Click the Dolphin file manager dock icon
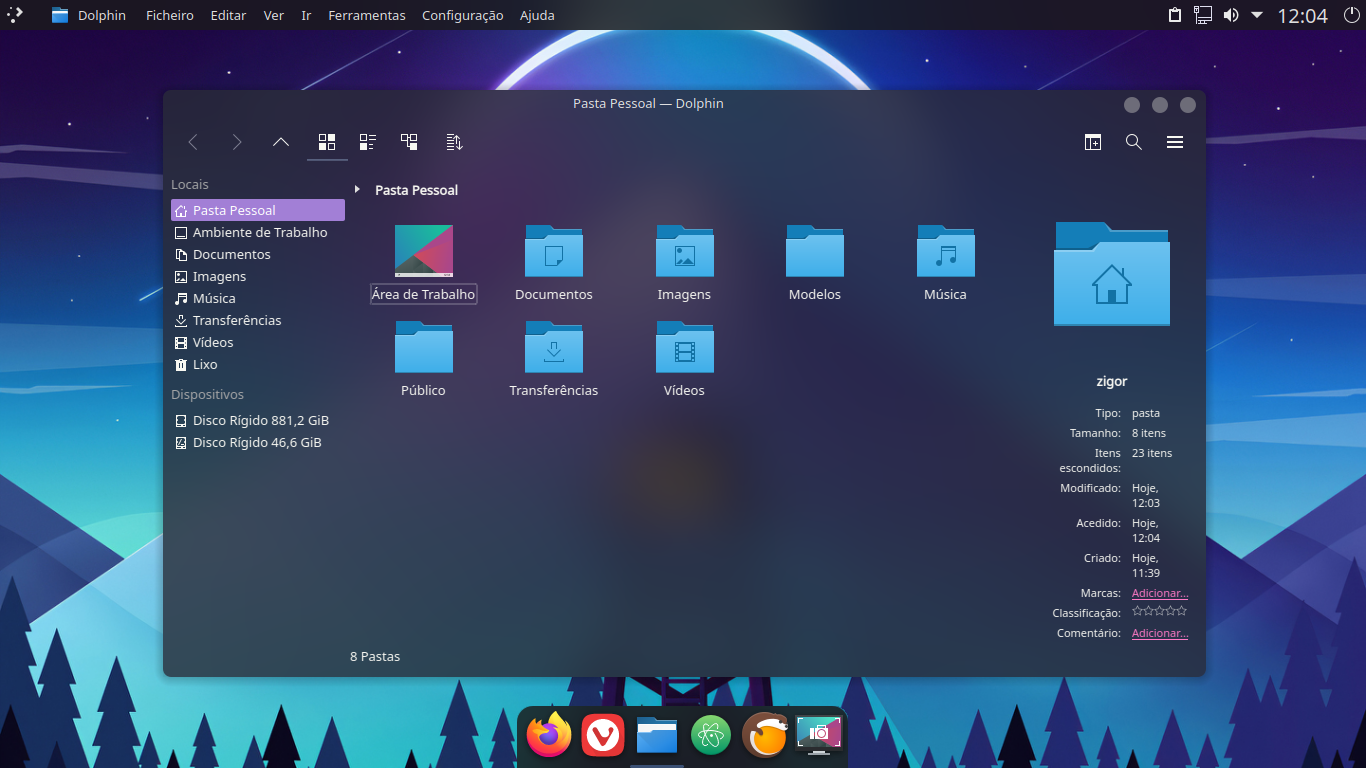1366x768 pixels. pyautogui.click(x=657, y=736)
